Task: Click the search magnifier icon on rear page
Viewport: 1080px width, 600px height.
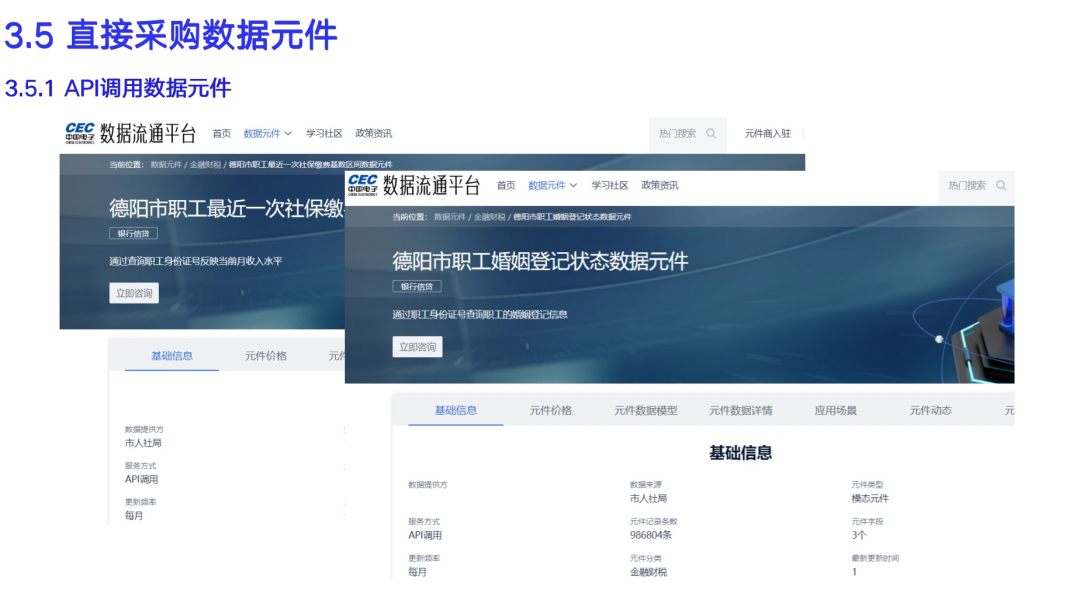Action: [x=711, y=134]
